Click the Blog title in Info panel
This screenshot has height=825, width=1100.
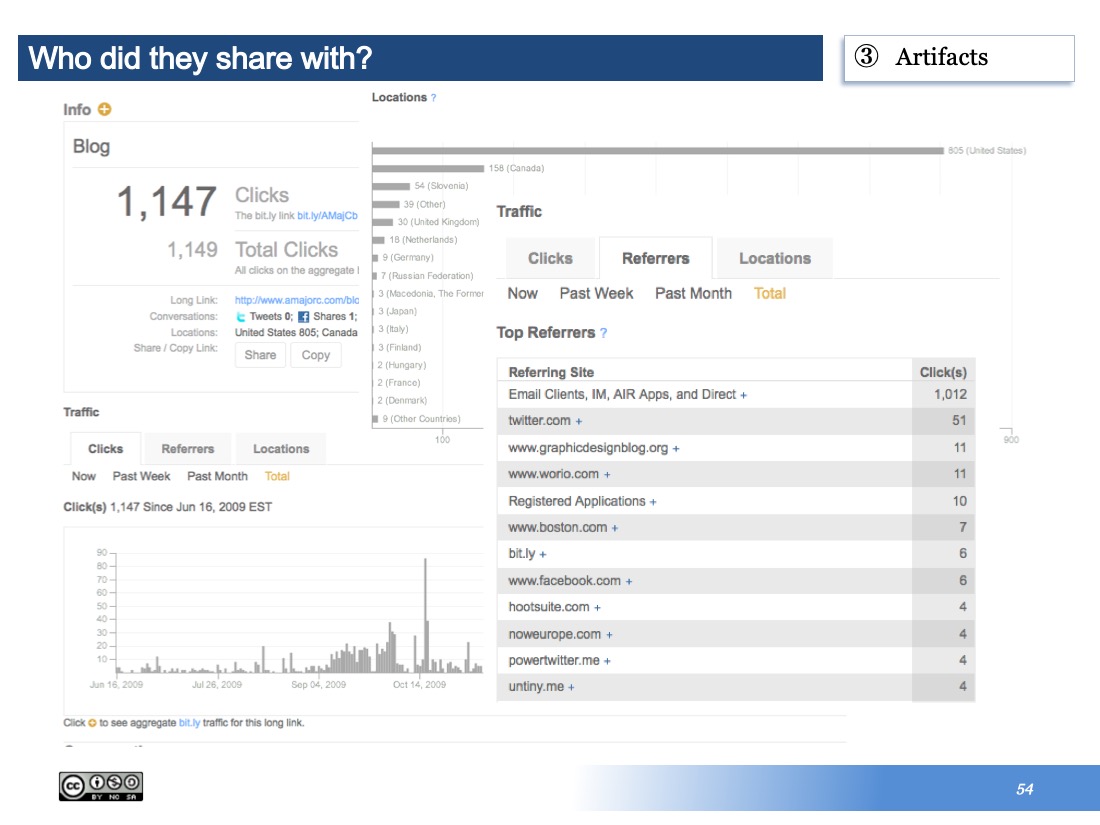click(x=91, y=147)
